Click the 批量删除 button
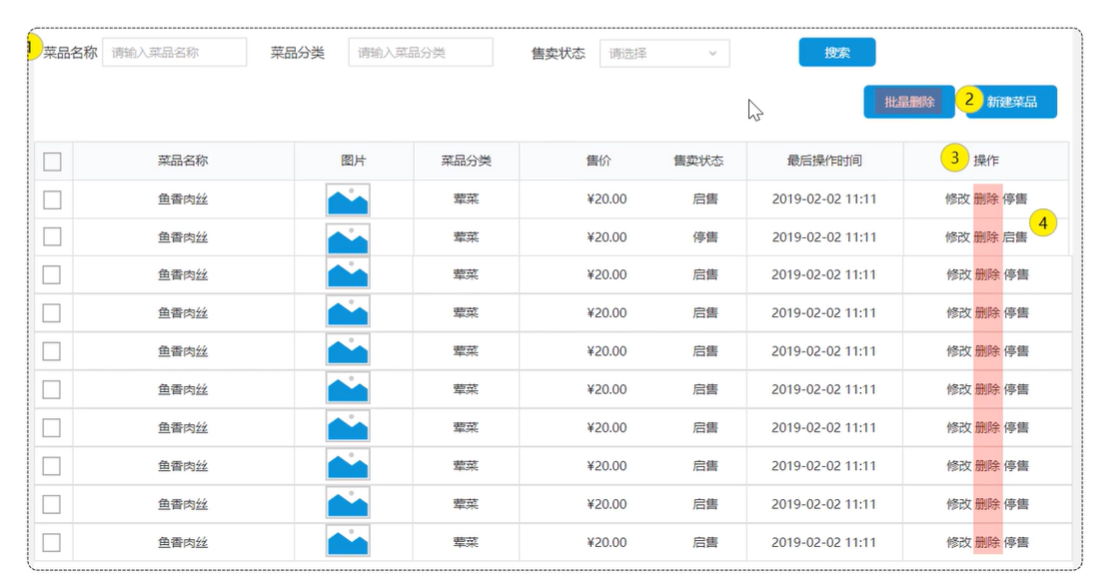This screenshot has width=1105, height=577. coord(909,102)
